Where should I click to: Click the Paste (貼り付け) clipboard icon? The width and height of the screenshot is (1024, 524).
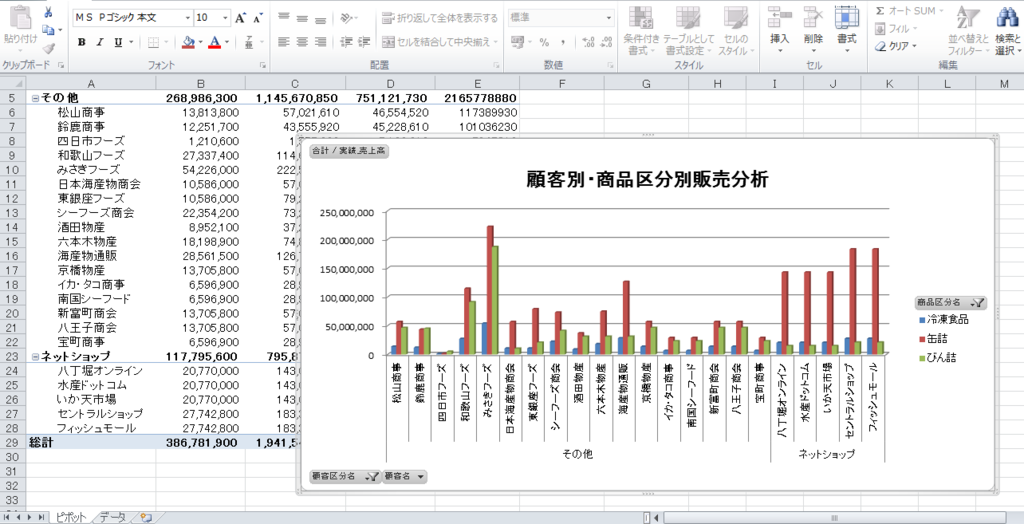click(20, 18)
